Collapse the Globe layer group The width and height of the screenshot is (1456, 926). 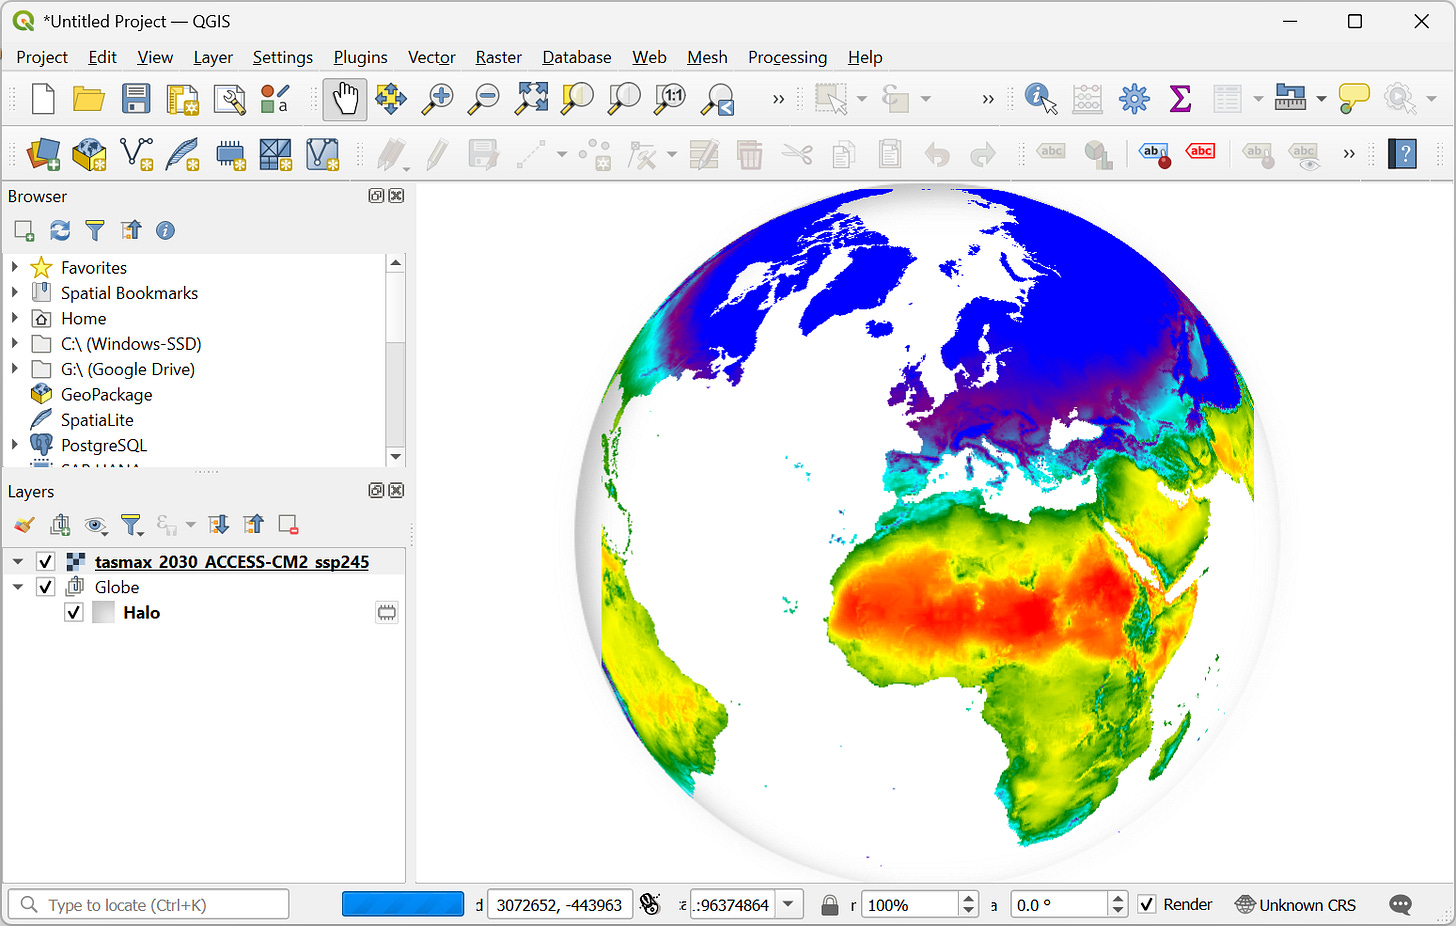(18, 587)
